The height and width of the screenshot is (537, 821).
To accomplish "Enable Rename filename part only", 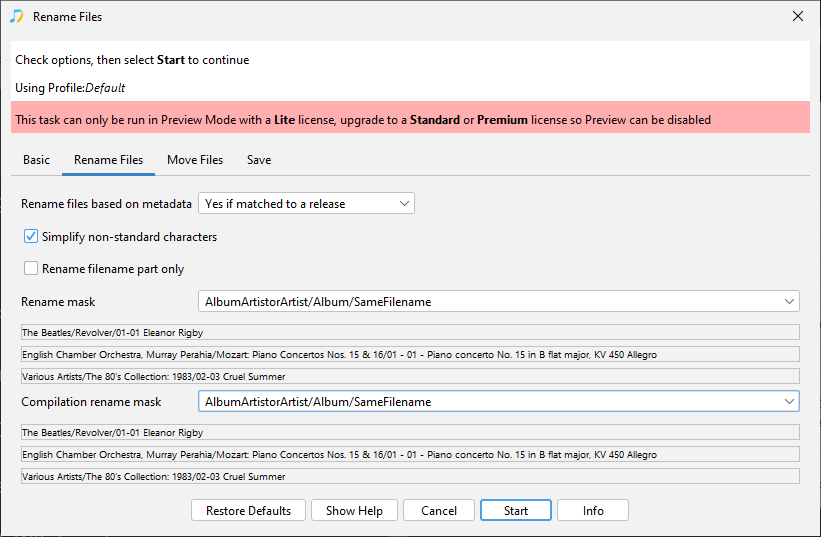I will coord(31,269).
